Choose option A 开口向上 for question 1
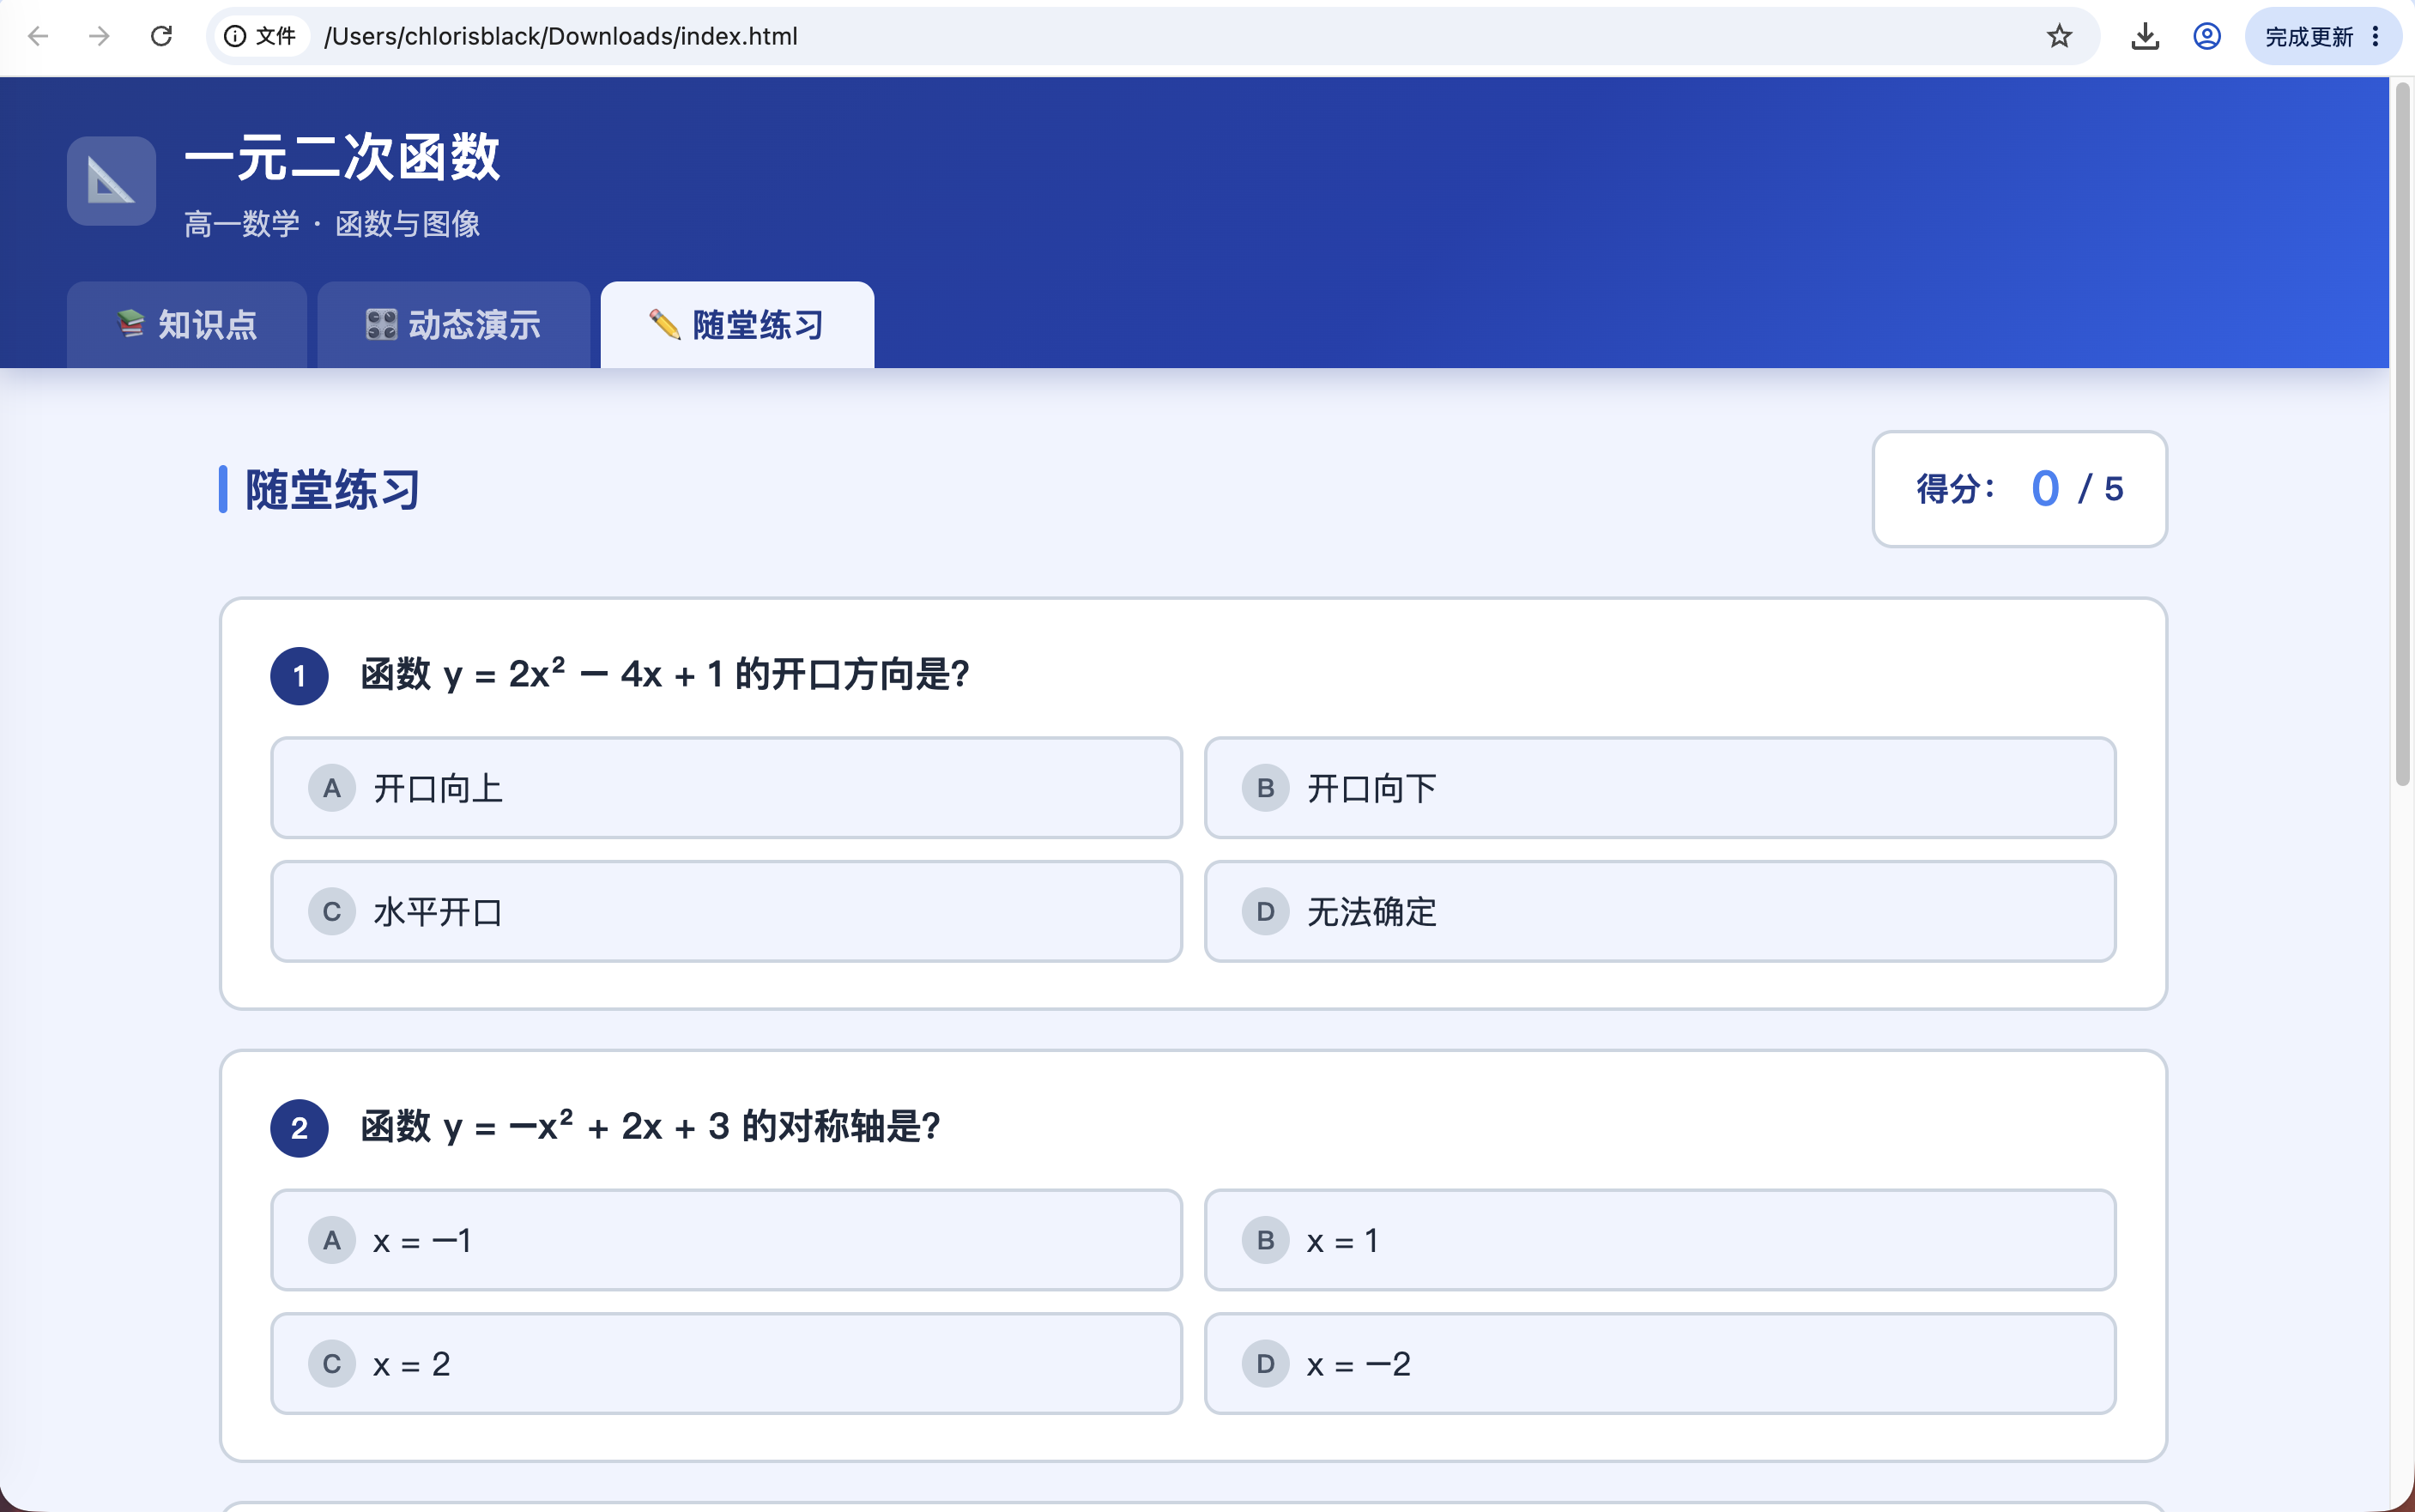This screenshot has width=2415, height=1512. (726, 788)
